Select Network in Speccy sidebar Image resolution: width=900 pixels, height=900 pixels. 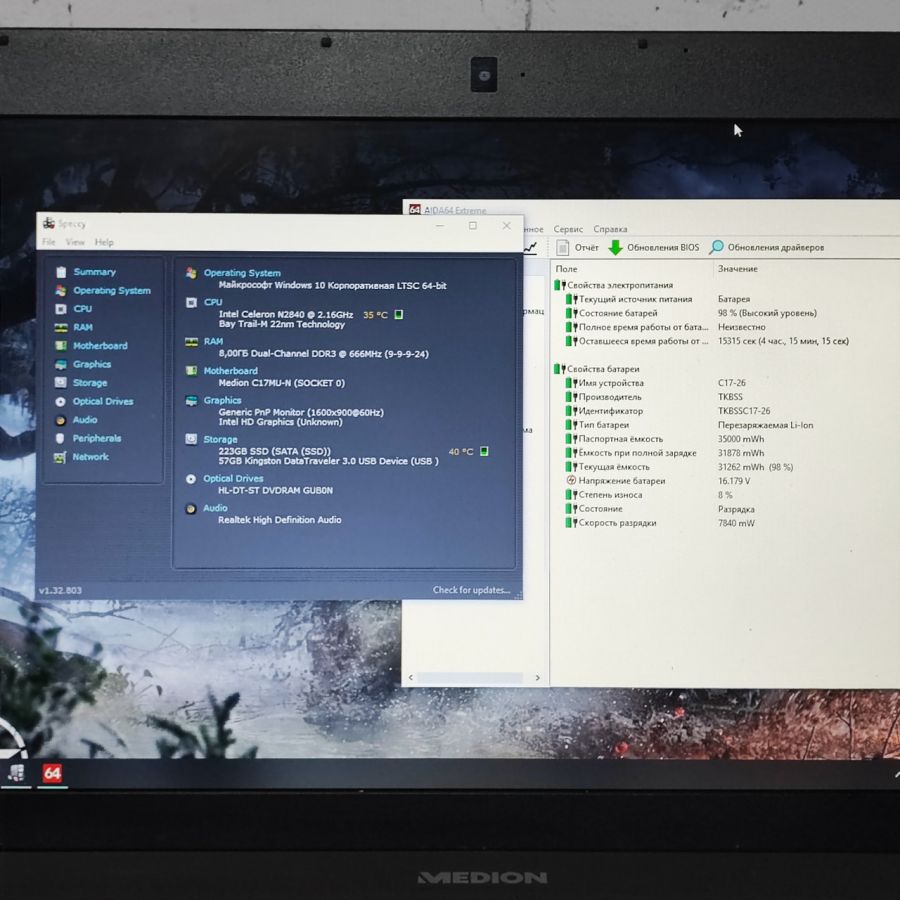click(x=91, y=457)
